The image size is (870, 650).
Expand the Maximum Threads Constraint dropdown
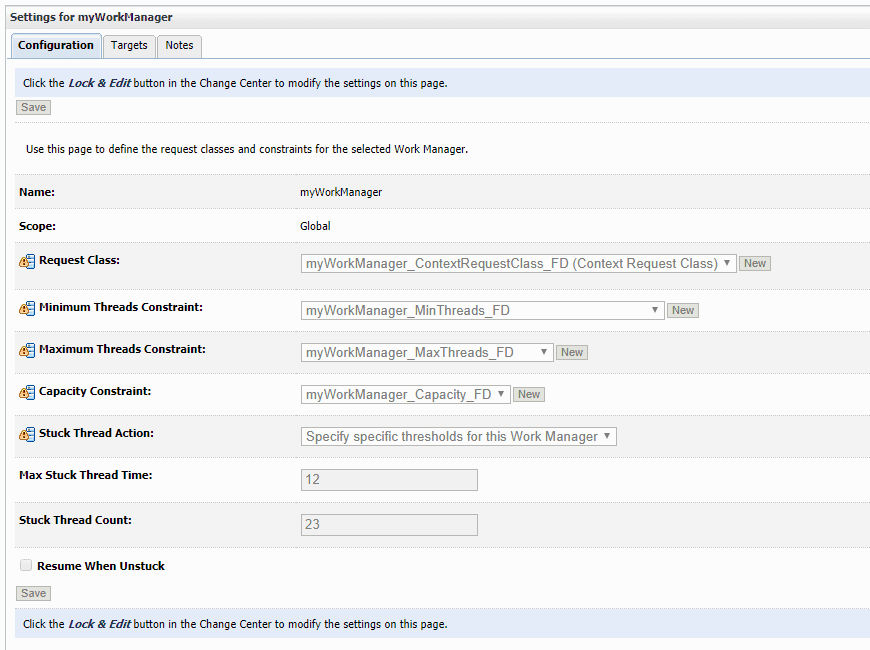(427, 352)
